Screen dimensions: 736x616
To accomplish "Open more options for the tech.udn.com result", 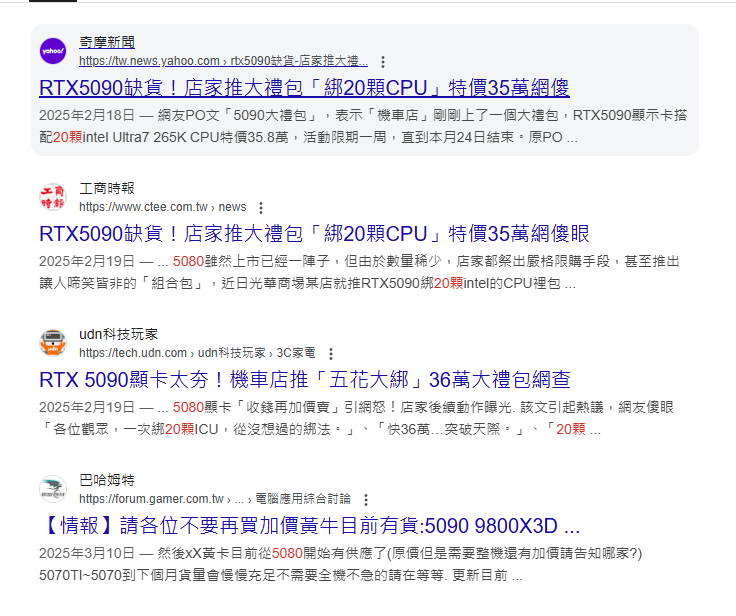I will [x=331, y=354].
